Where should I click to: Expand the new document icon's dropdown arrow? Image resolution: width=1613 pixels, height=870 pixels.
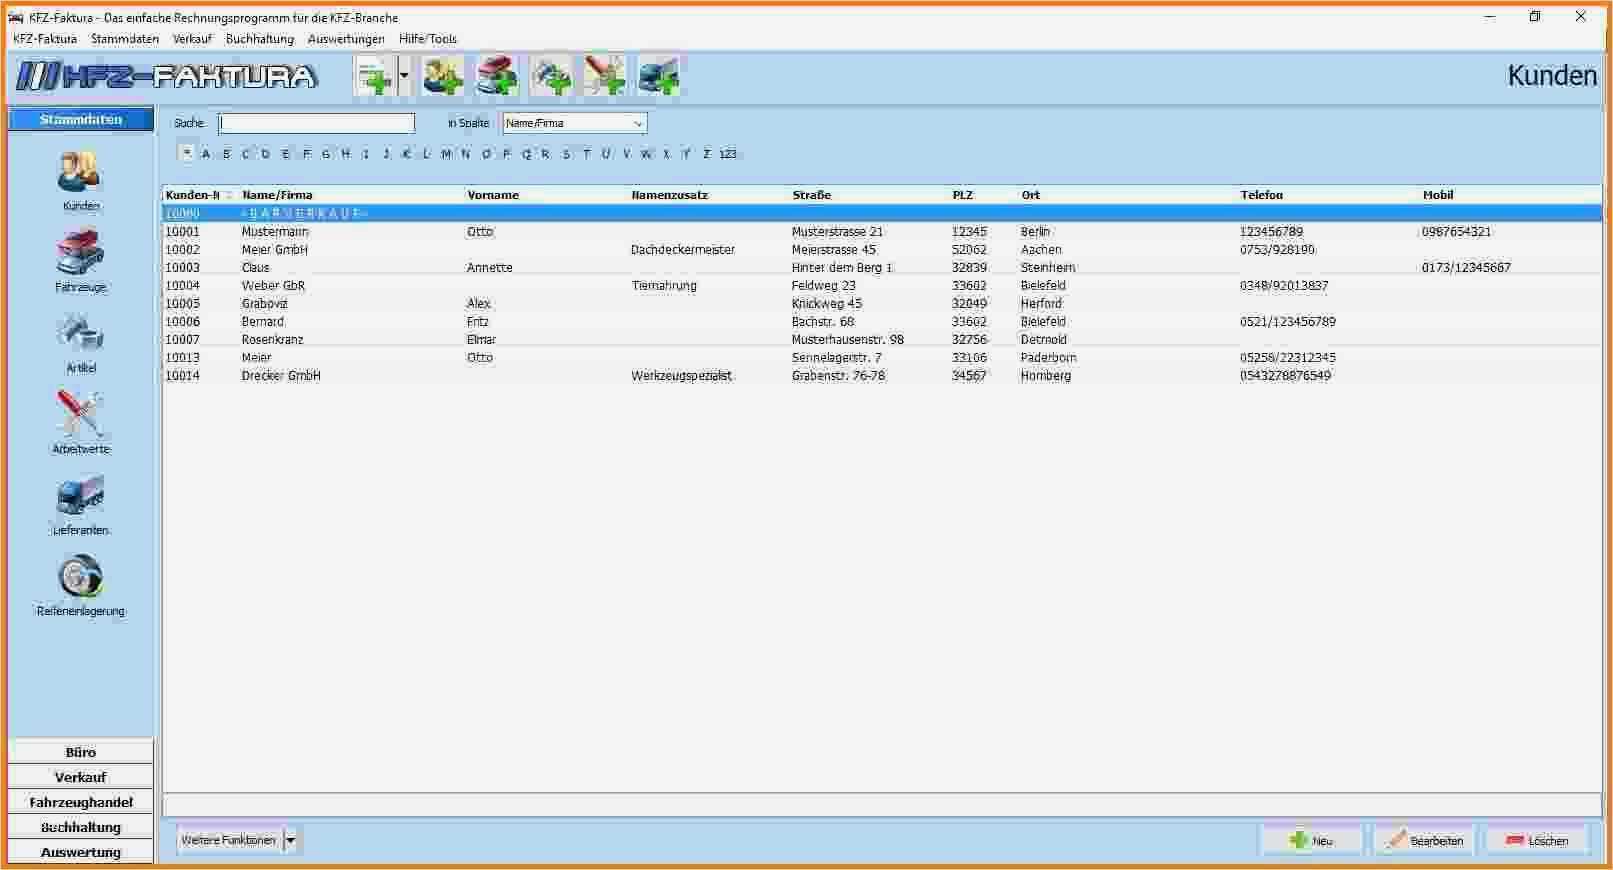[404, 77]
